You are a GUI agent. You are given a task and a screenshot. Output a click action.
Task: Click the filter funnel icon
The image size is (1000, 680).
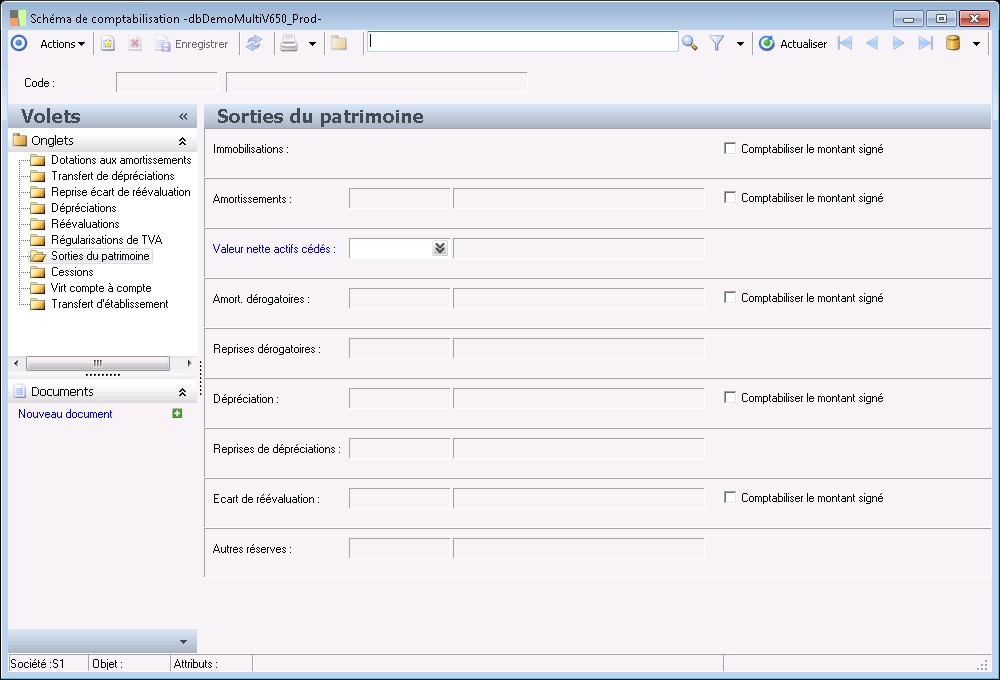[x=717, y=43]
